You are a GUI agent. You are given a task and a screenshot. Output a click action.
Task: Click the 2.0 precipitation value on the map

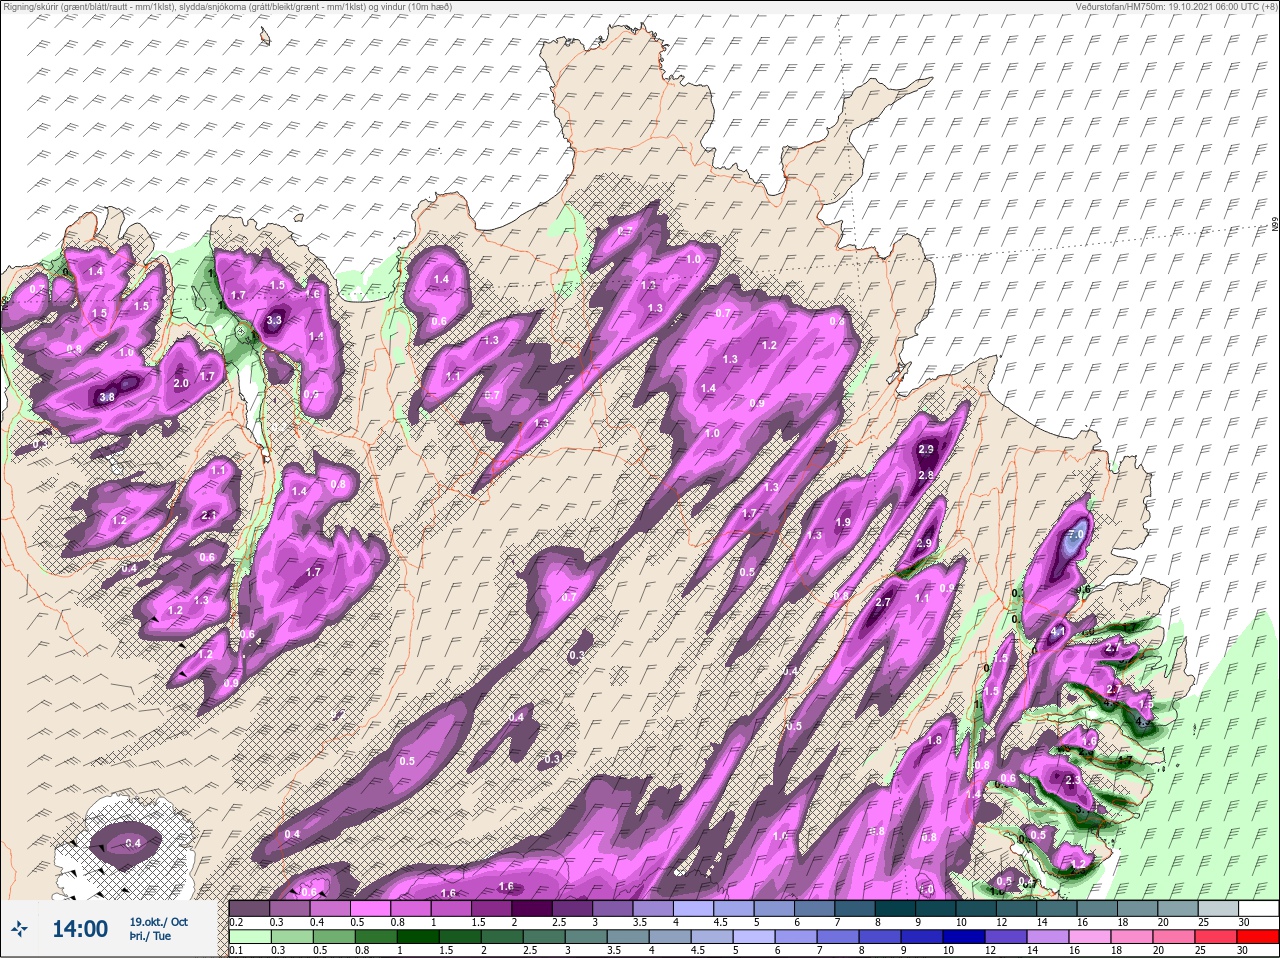[x=181, y=384]
